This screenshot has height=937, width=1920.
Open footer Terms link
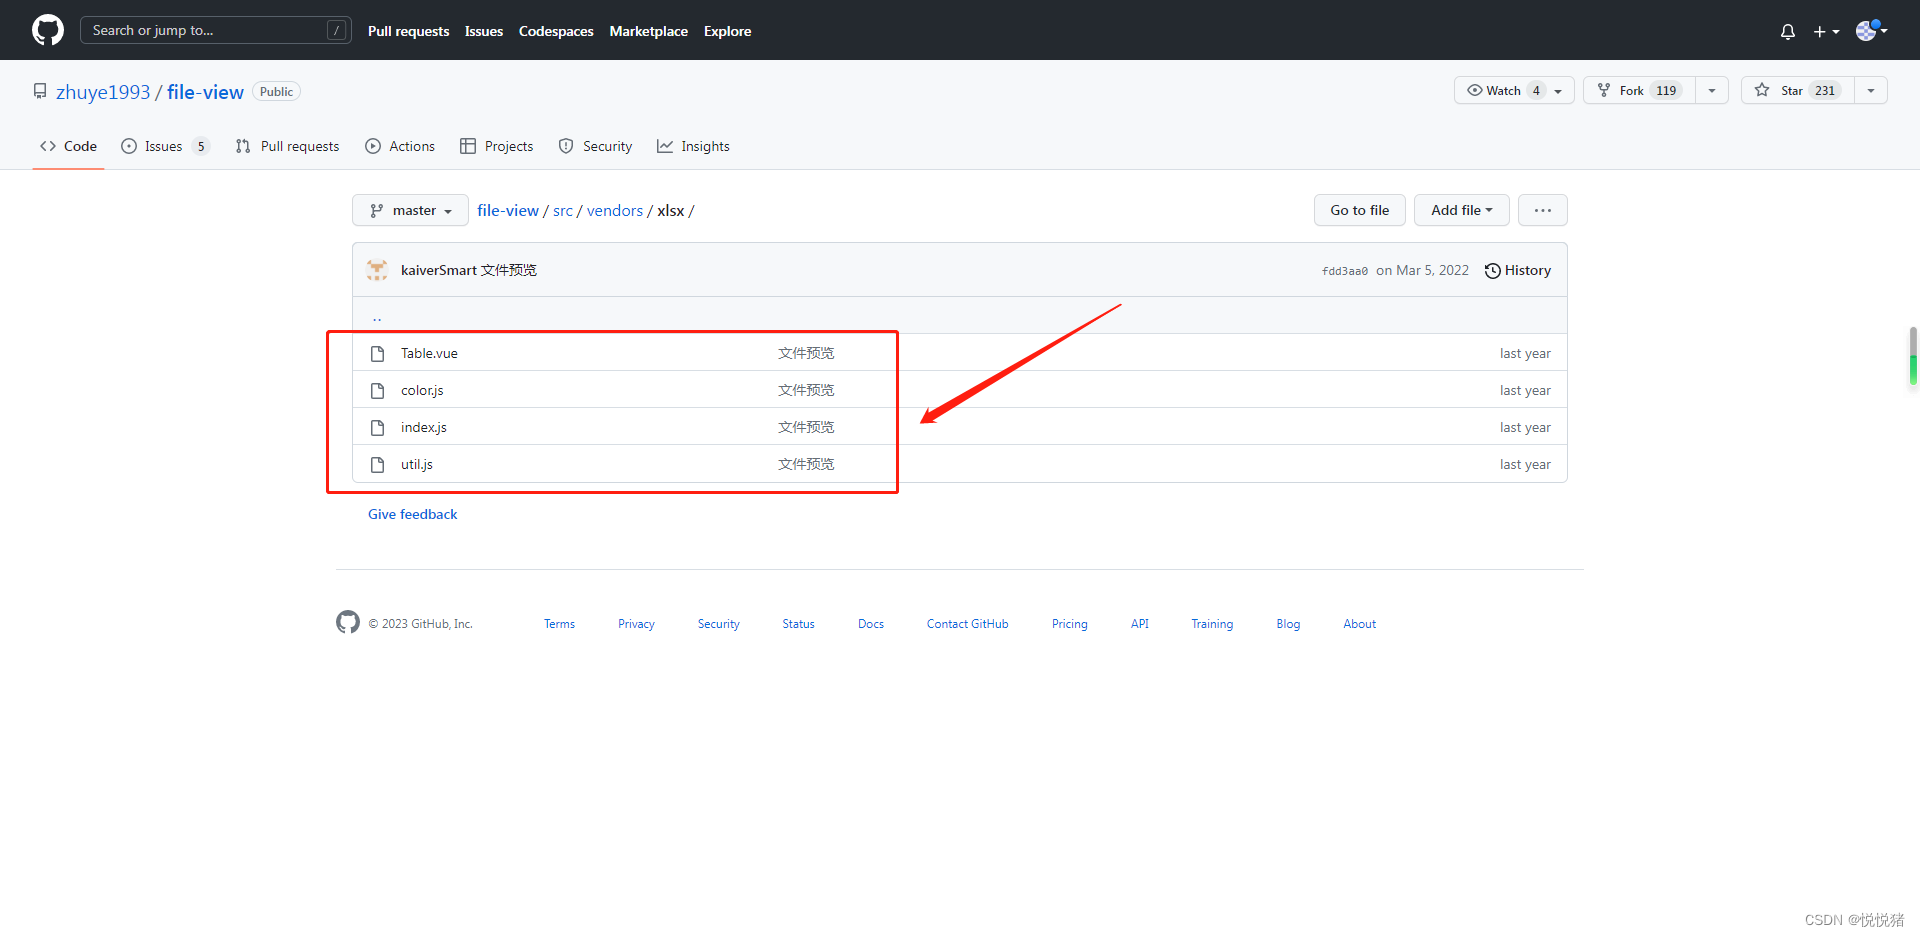[559, 624]
